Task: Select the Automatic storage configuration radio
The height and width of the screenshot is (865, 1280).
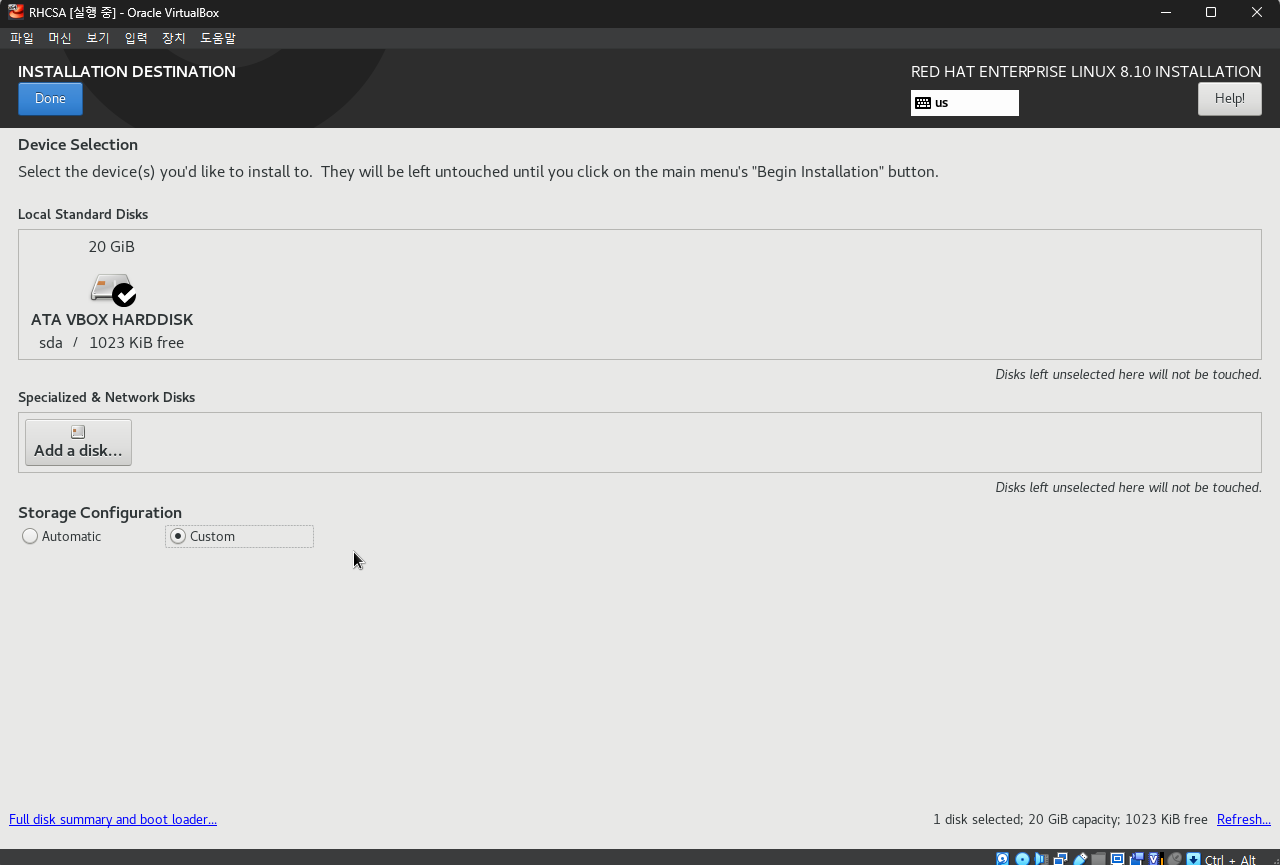Action: pyautogui.click(x=61, y=536)
